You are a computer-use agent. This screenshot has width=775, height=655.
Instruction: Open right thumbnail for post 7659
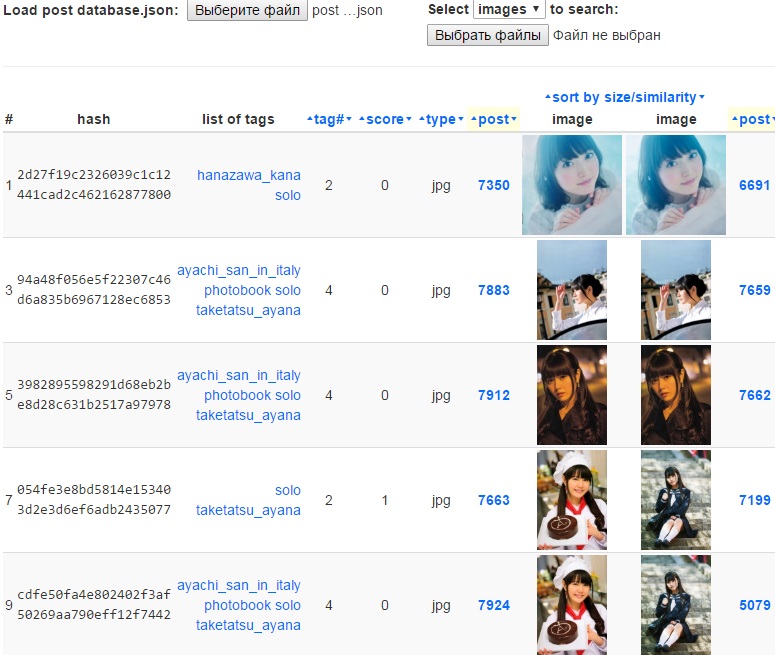676,290
